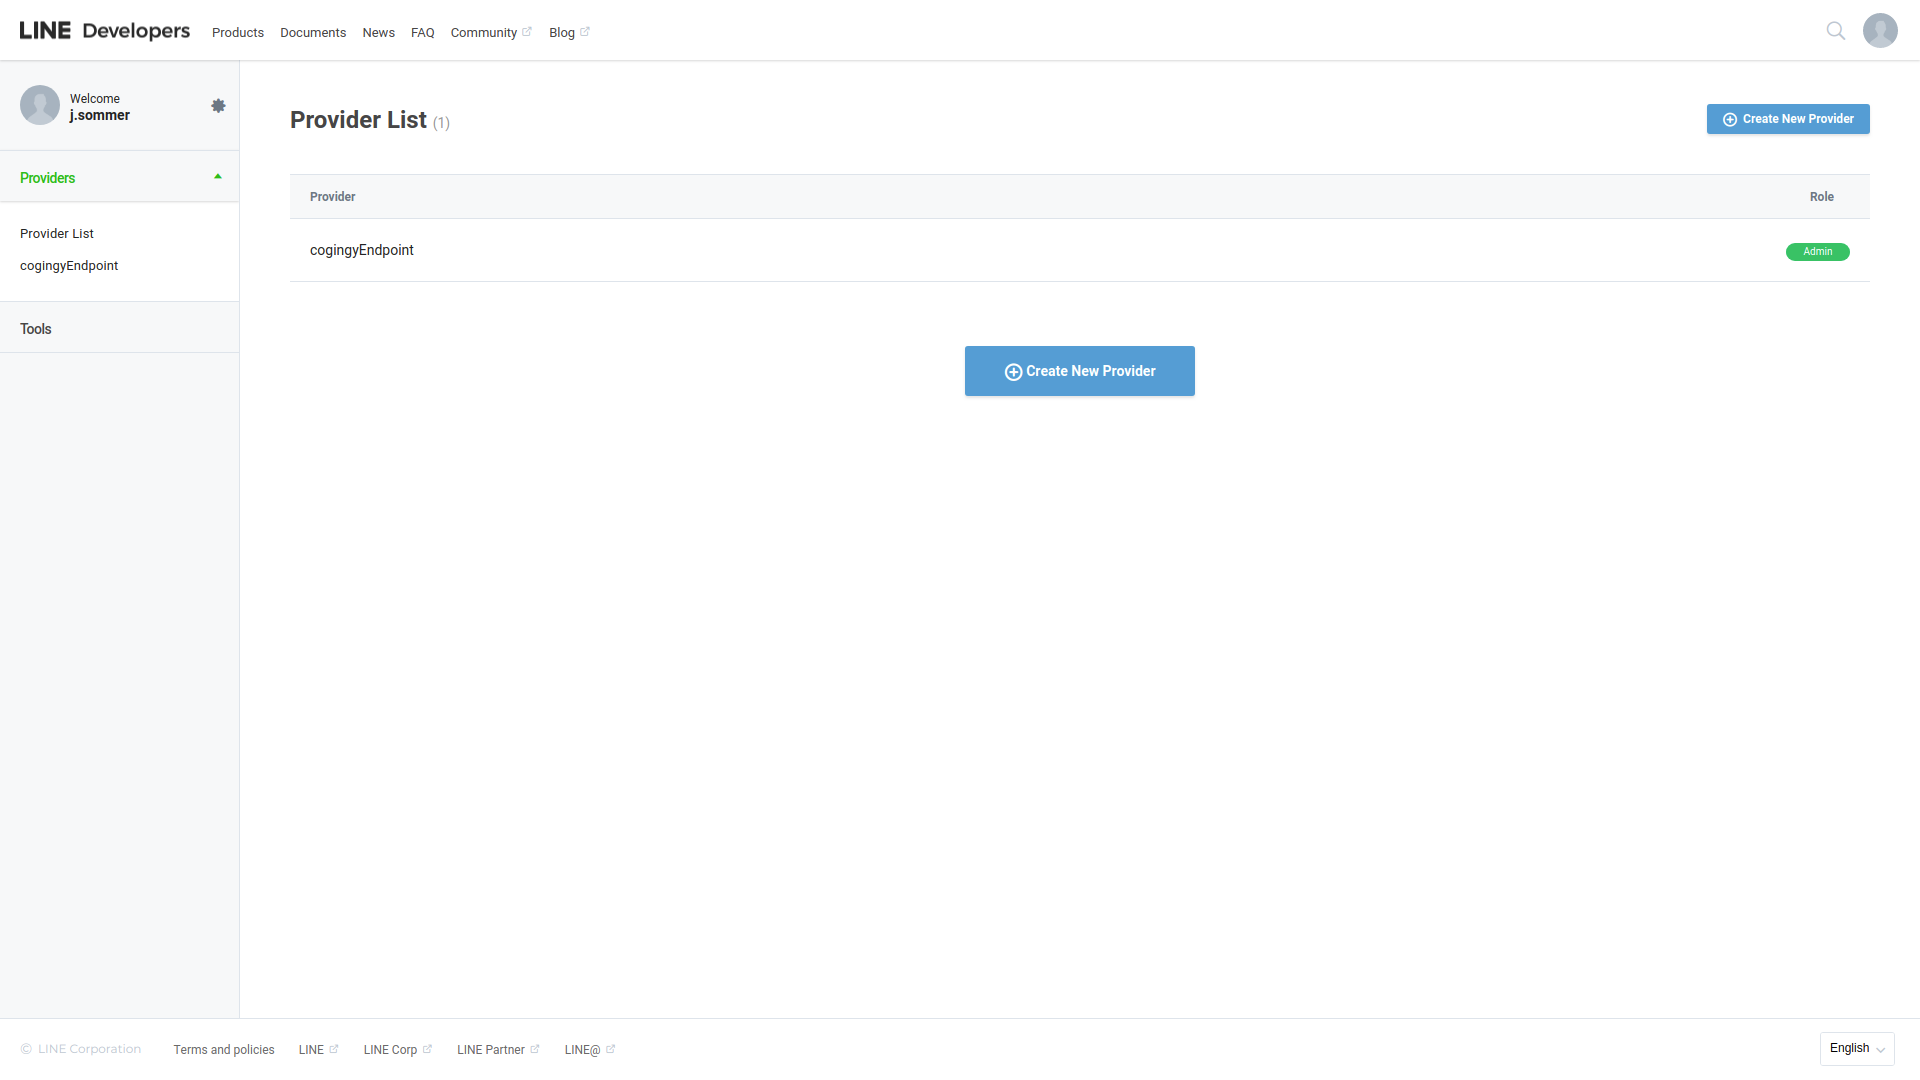
Task: Open the top-right profile avatar
Action: [x=1880, y=31]
